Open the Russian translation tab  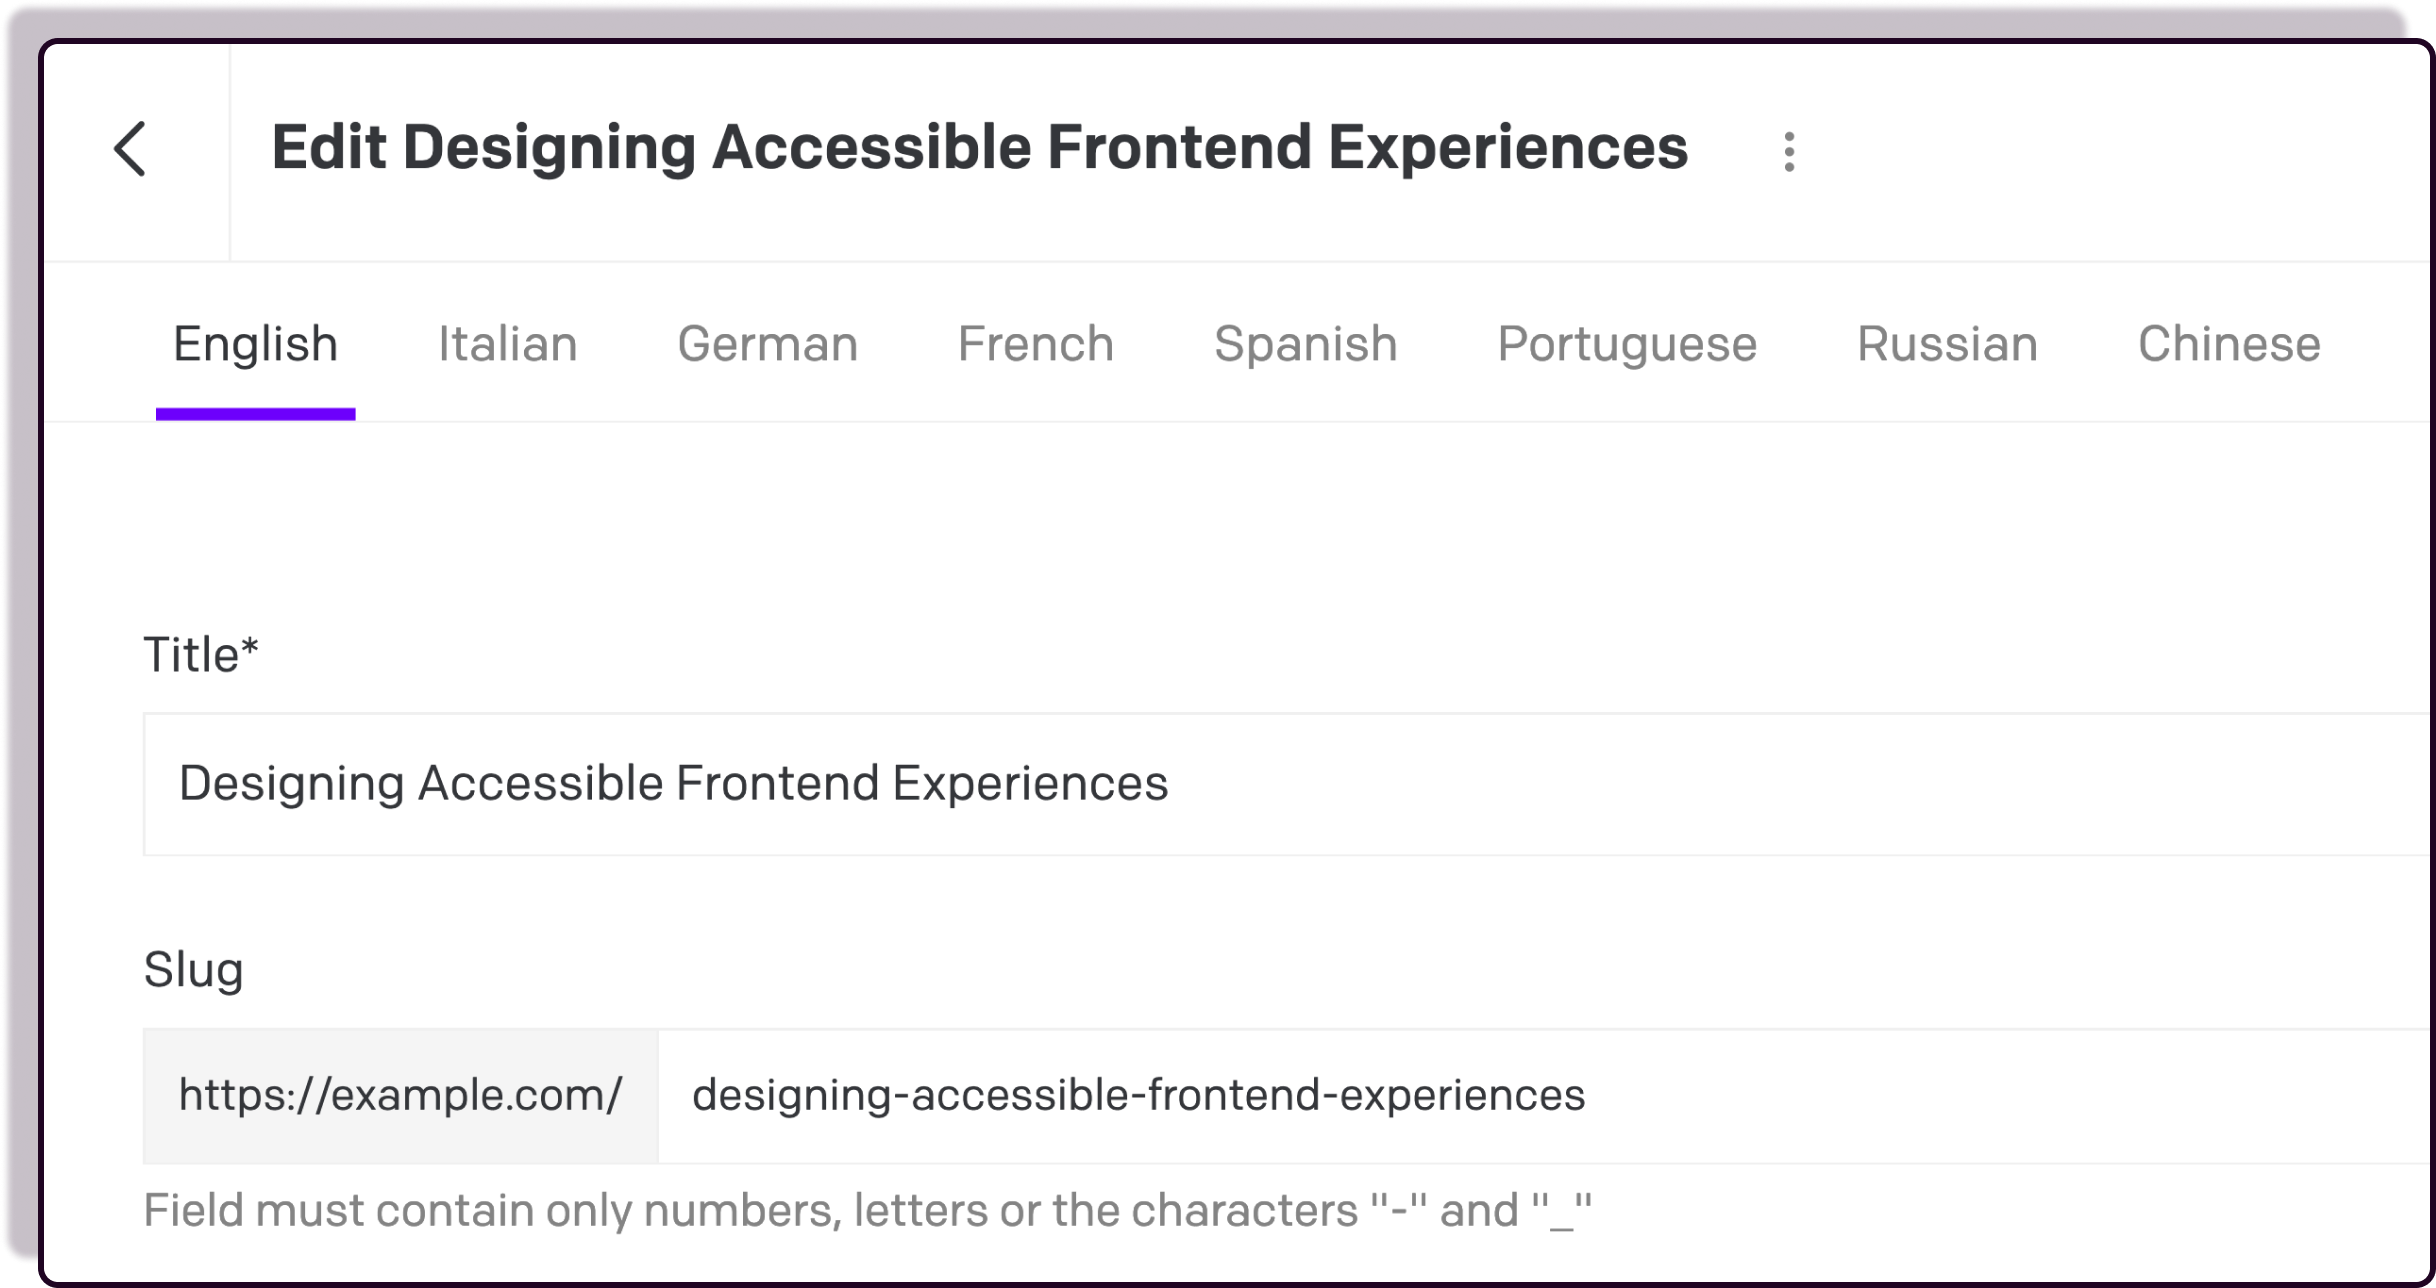point(1946,345)
